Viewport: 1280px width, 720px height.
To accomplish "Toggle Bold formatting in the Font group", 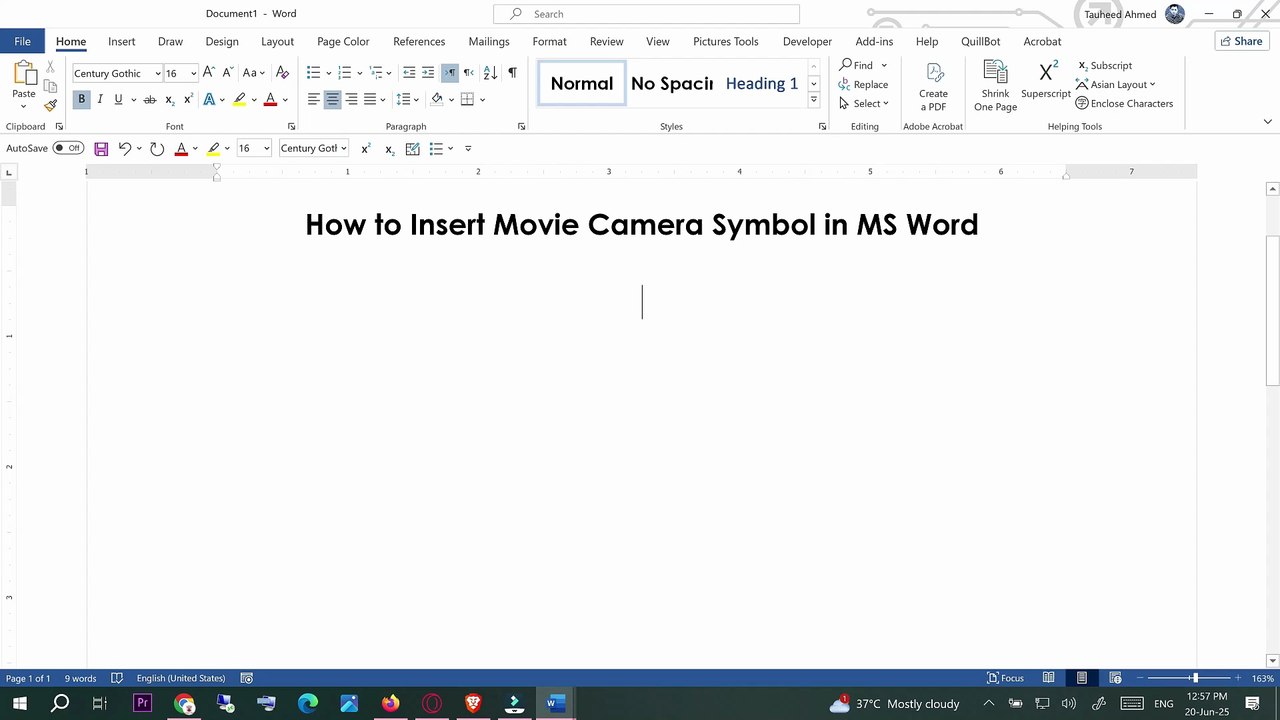I will 82,99.
